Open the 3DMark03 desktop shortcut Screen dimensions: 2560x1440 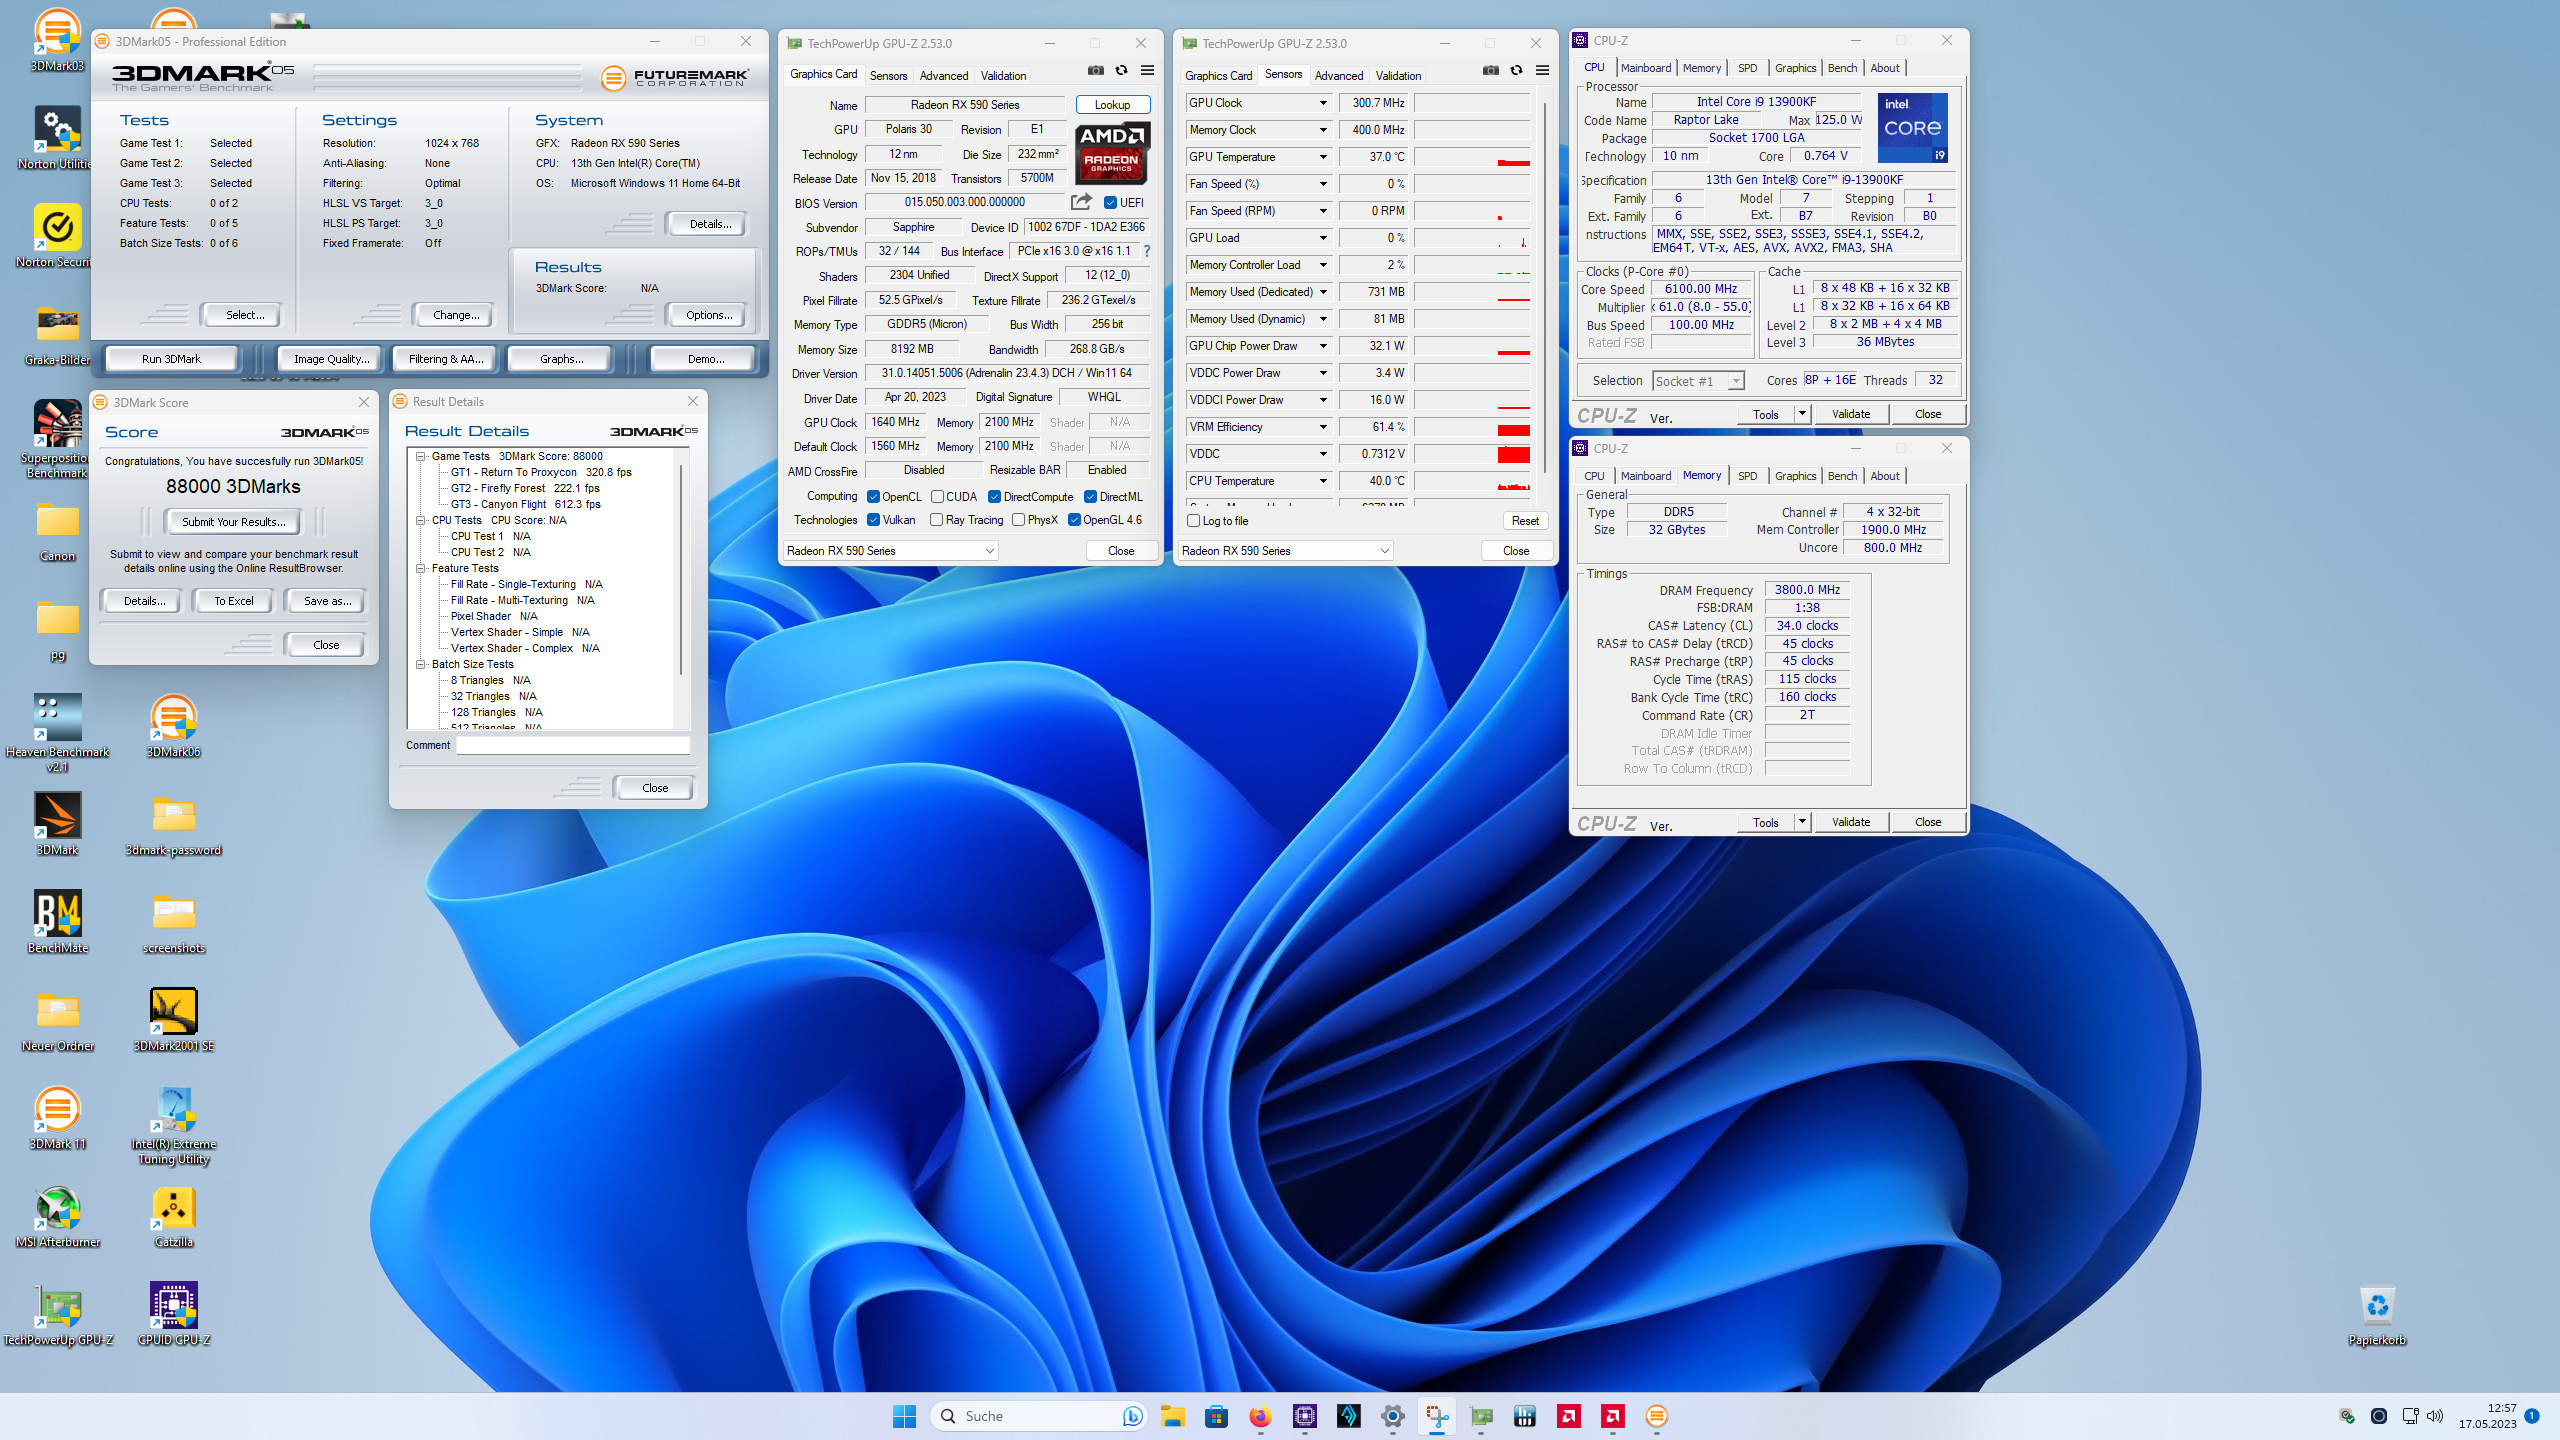click(x=57, y=40)
